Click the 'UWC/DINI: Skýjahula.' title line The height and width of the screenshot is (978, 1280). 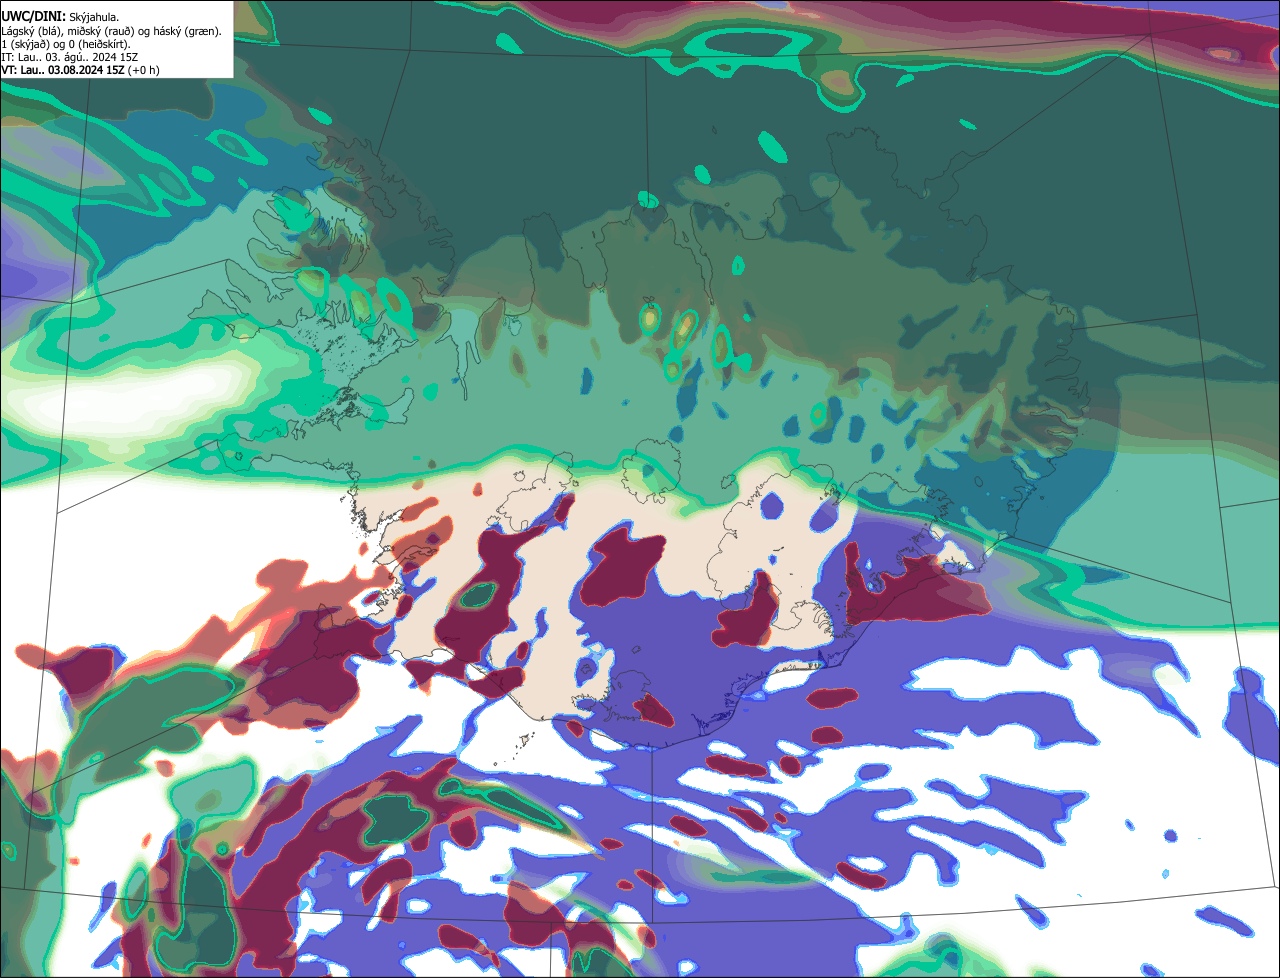[x=60, y=17]
